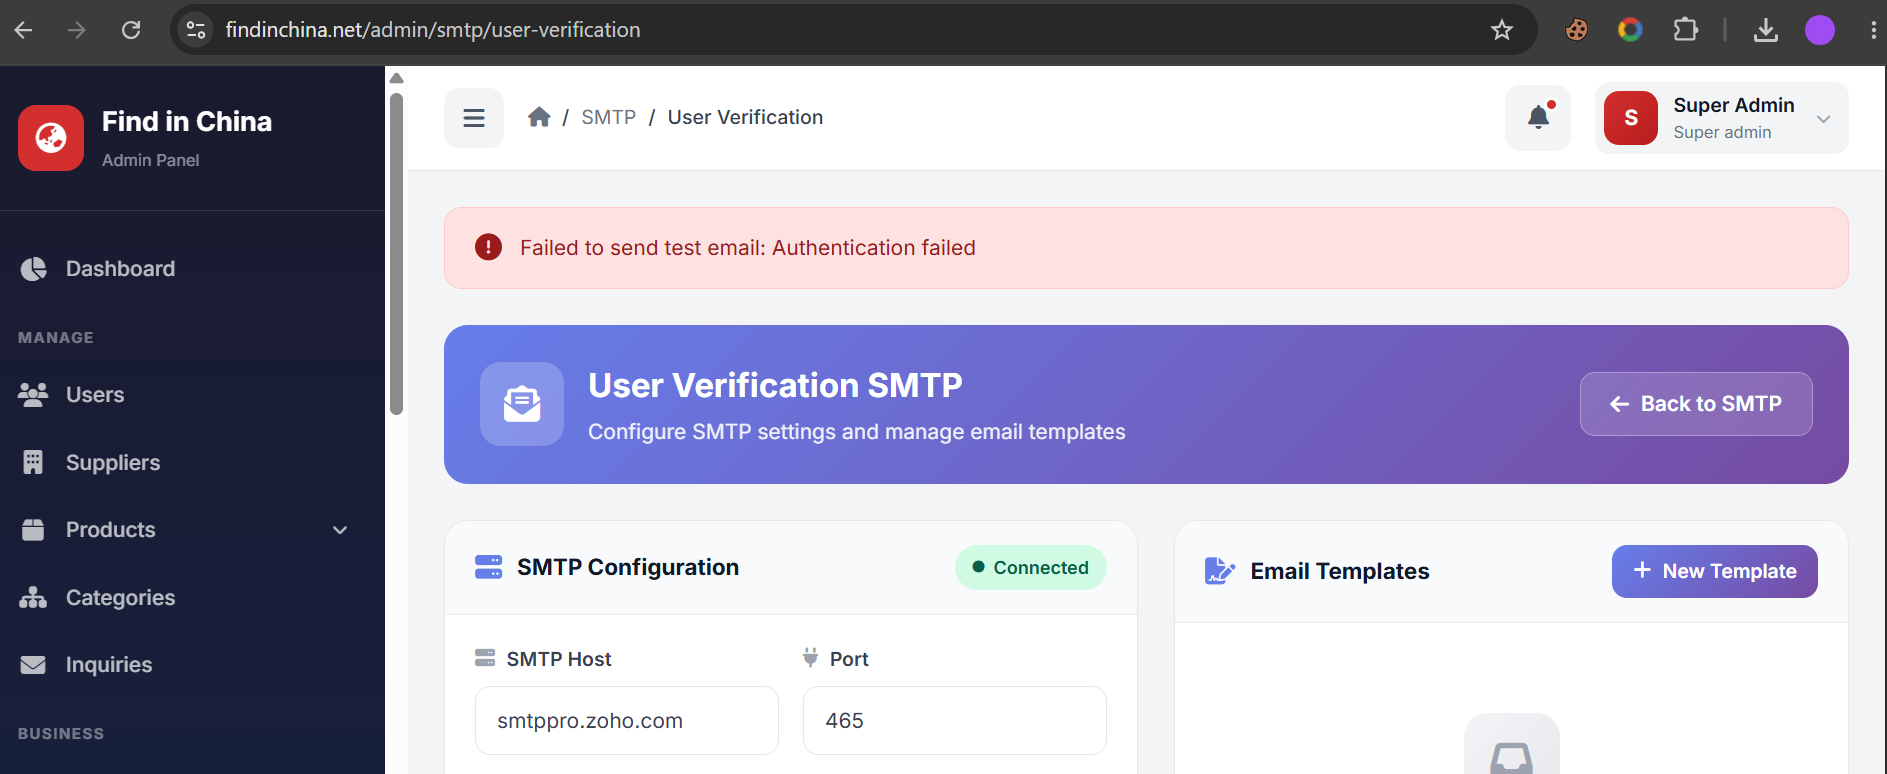
Task: Click the SMTP Host label icon
Action: (485, 658)
